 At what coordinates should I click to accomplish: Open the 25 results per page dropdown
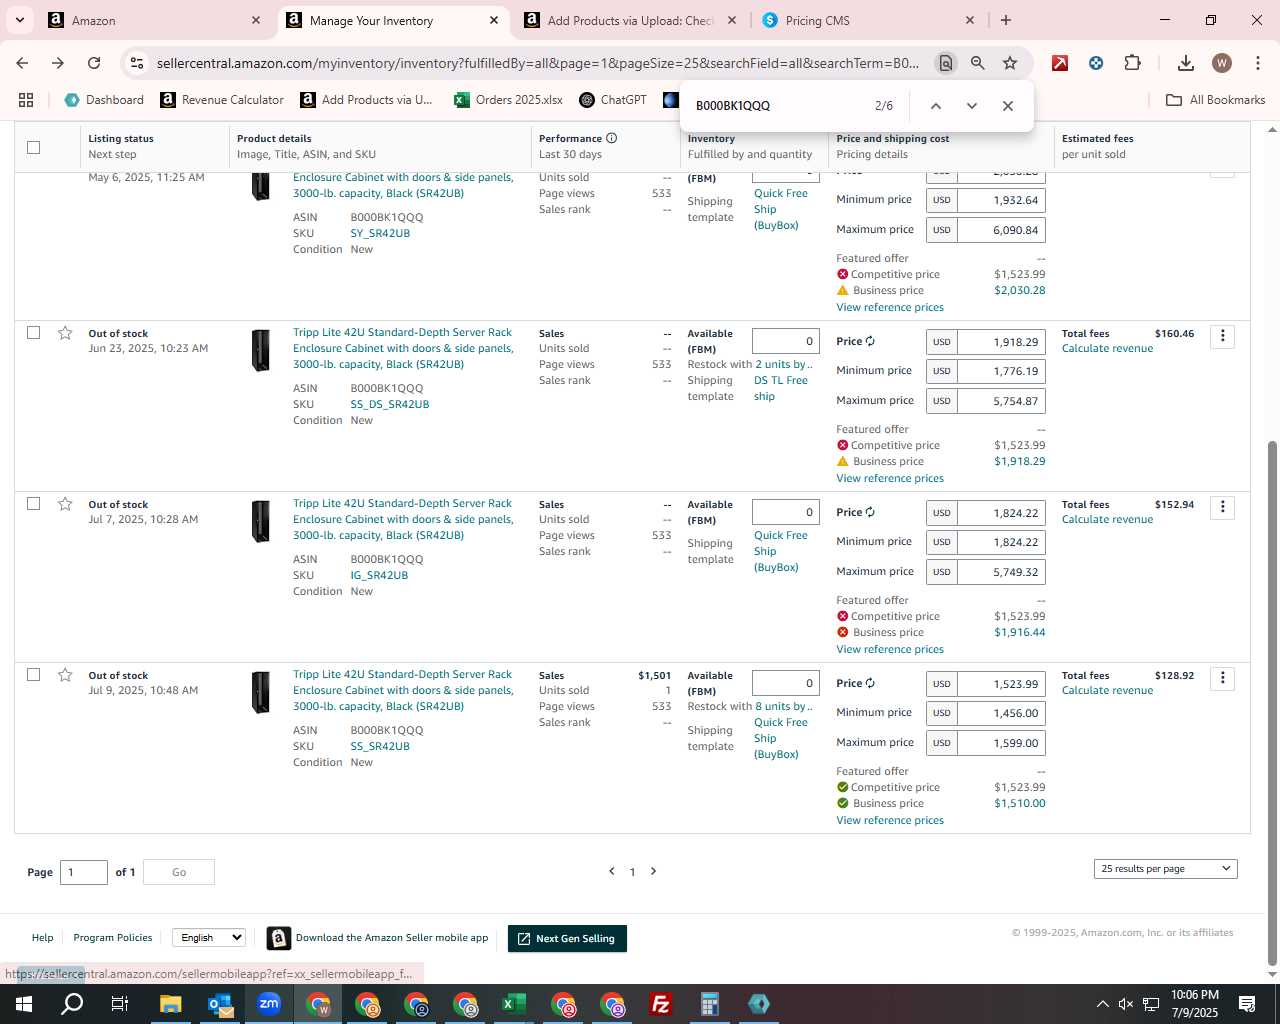[1165, 869]
